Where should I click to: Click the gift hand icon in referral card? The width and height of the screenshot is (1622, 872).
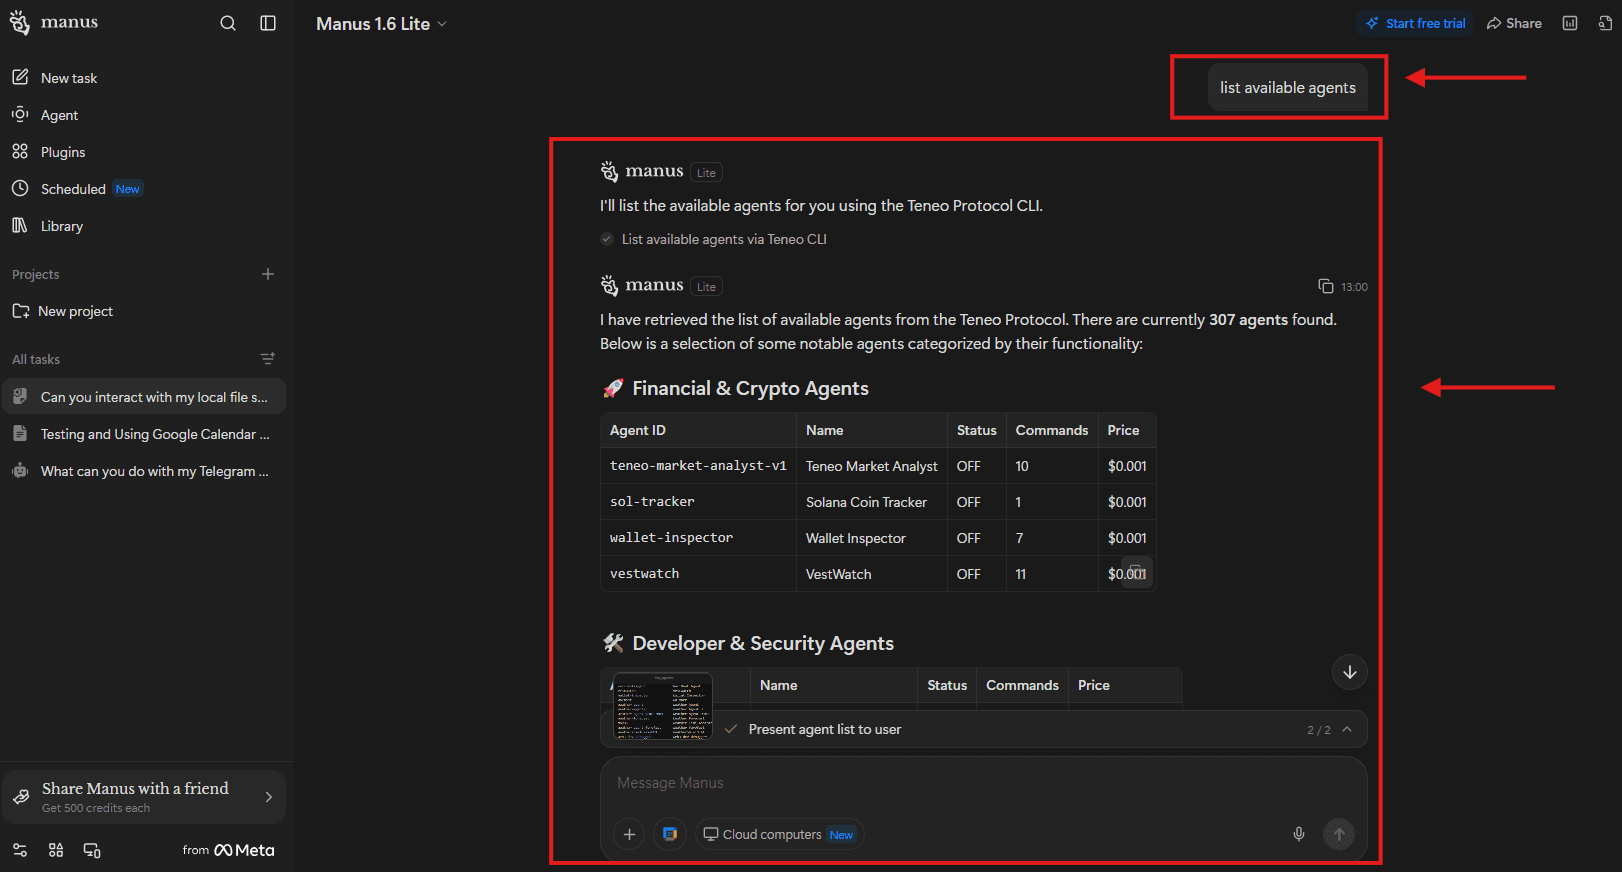[21, 797]
